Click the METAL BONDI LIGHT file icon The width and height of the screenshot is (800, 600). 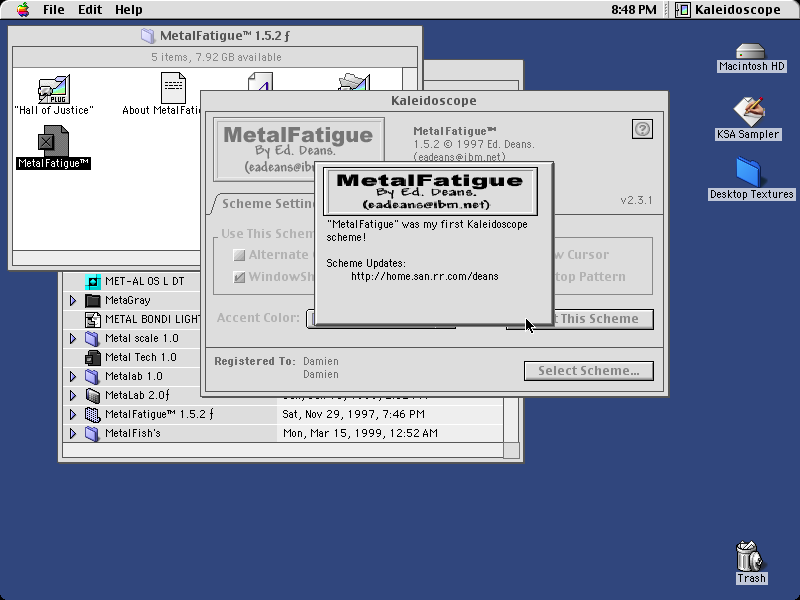pyautogui.click(x=93, y=319)
